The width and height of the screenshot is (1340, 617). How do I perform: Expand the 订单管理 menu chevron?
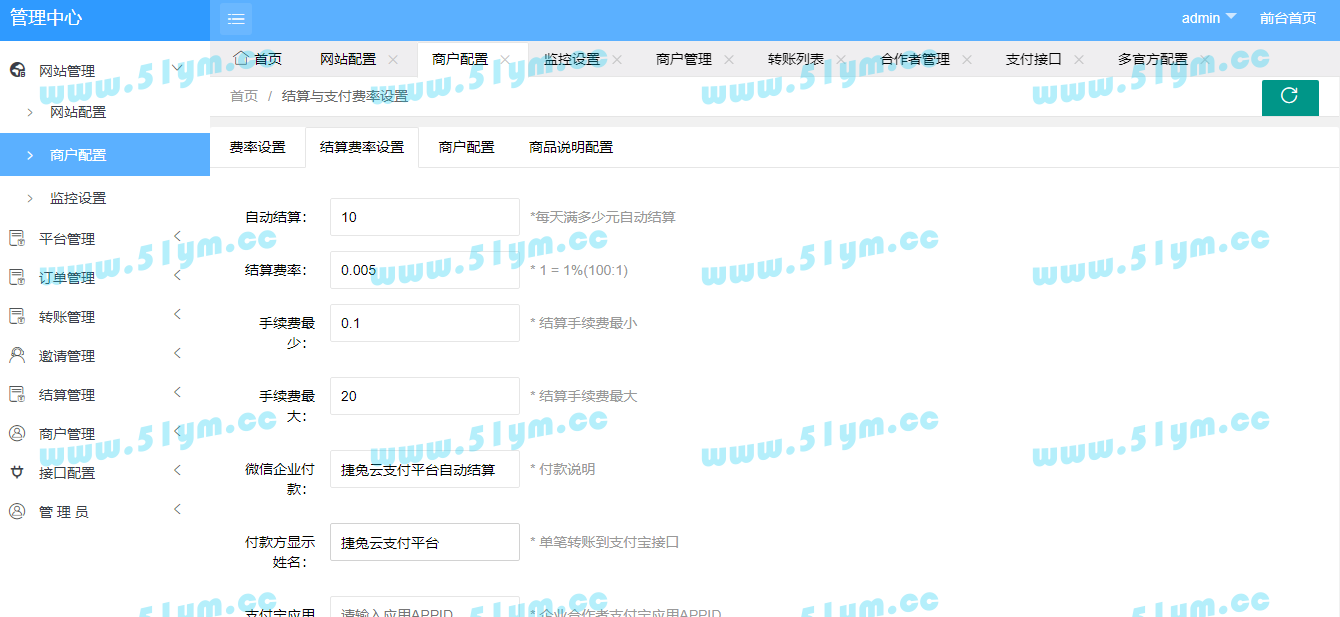point(178,275)
